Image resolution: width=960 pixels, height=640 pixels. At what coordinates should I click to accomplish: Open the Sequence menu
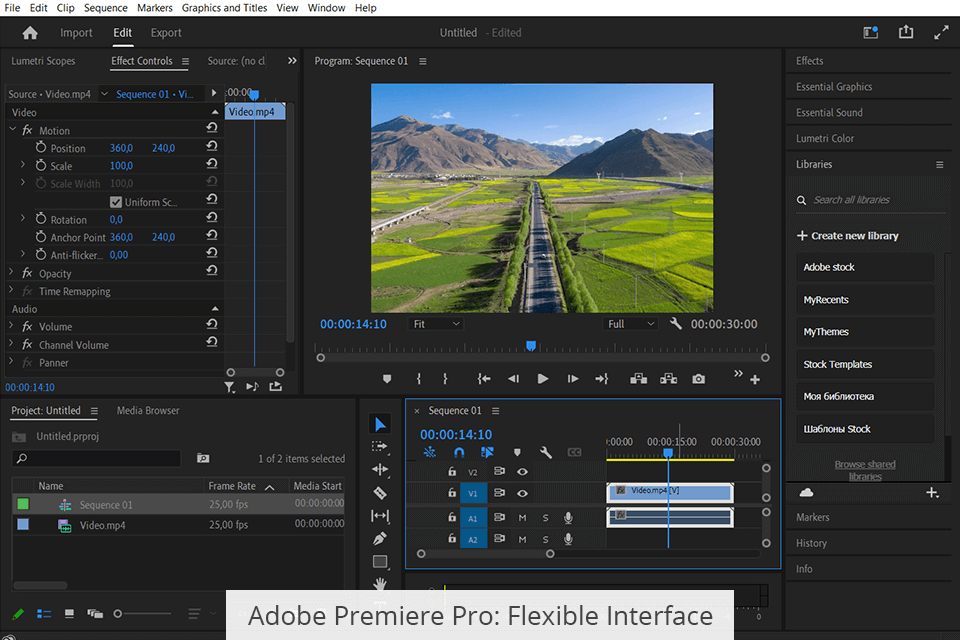(x=105, y=8)
